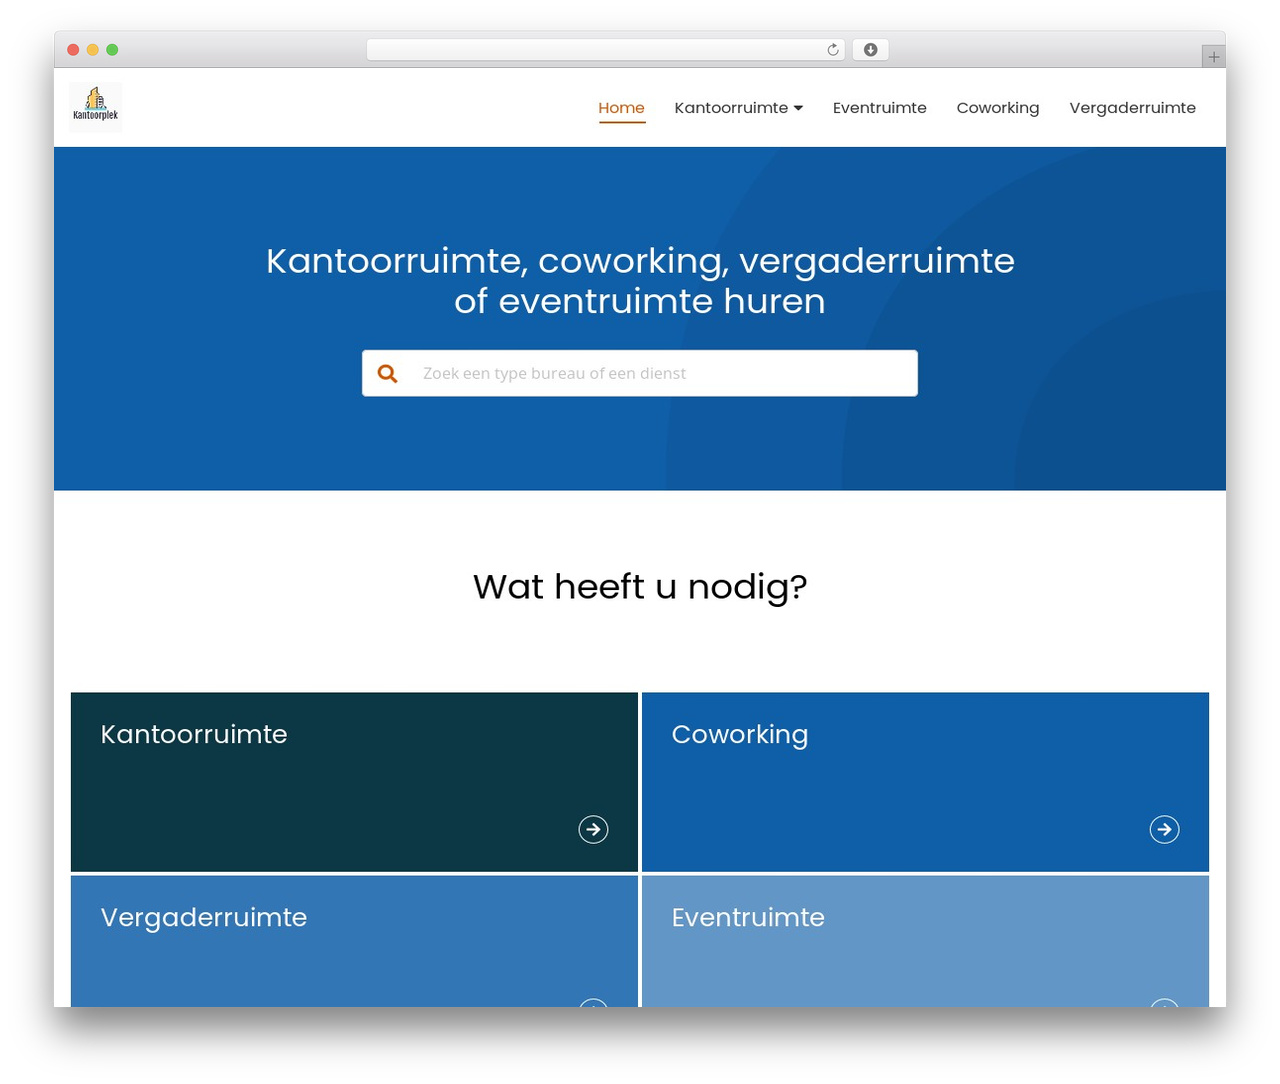Click the browser download icon
The image size is (1280, 1084).
pos(870,50)
